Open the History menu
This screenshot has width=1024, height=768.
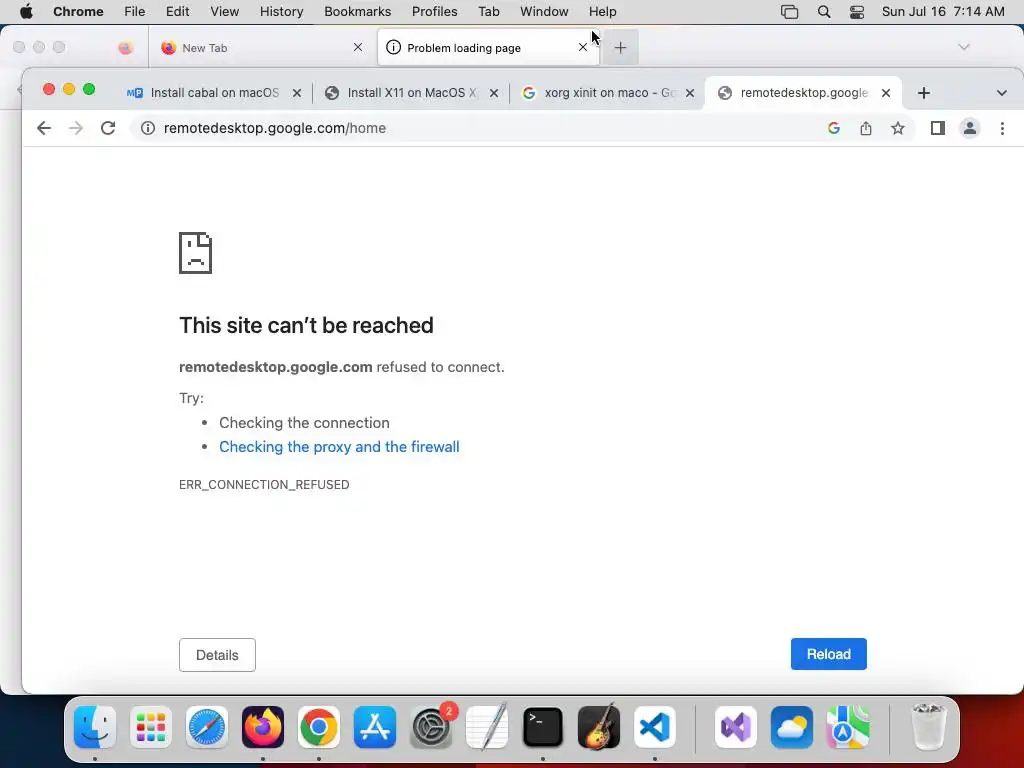tap(281, 12)
